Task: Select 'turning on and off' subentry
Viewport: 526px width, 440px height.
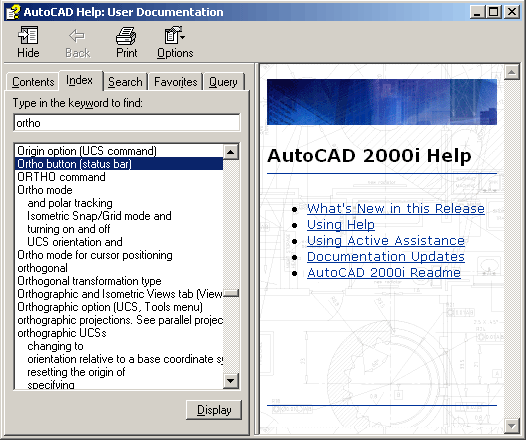Action: point(119,229)
